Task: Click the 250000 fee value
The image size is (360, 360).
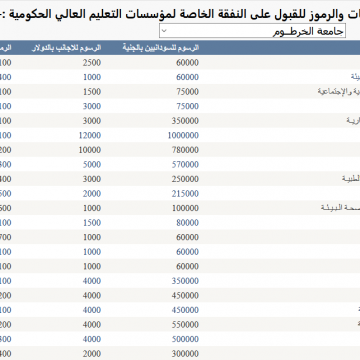Action: pos(185,179)
